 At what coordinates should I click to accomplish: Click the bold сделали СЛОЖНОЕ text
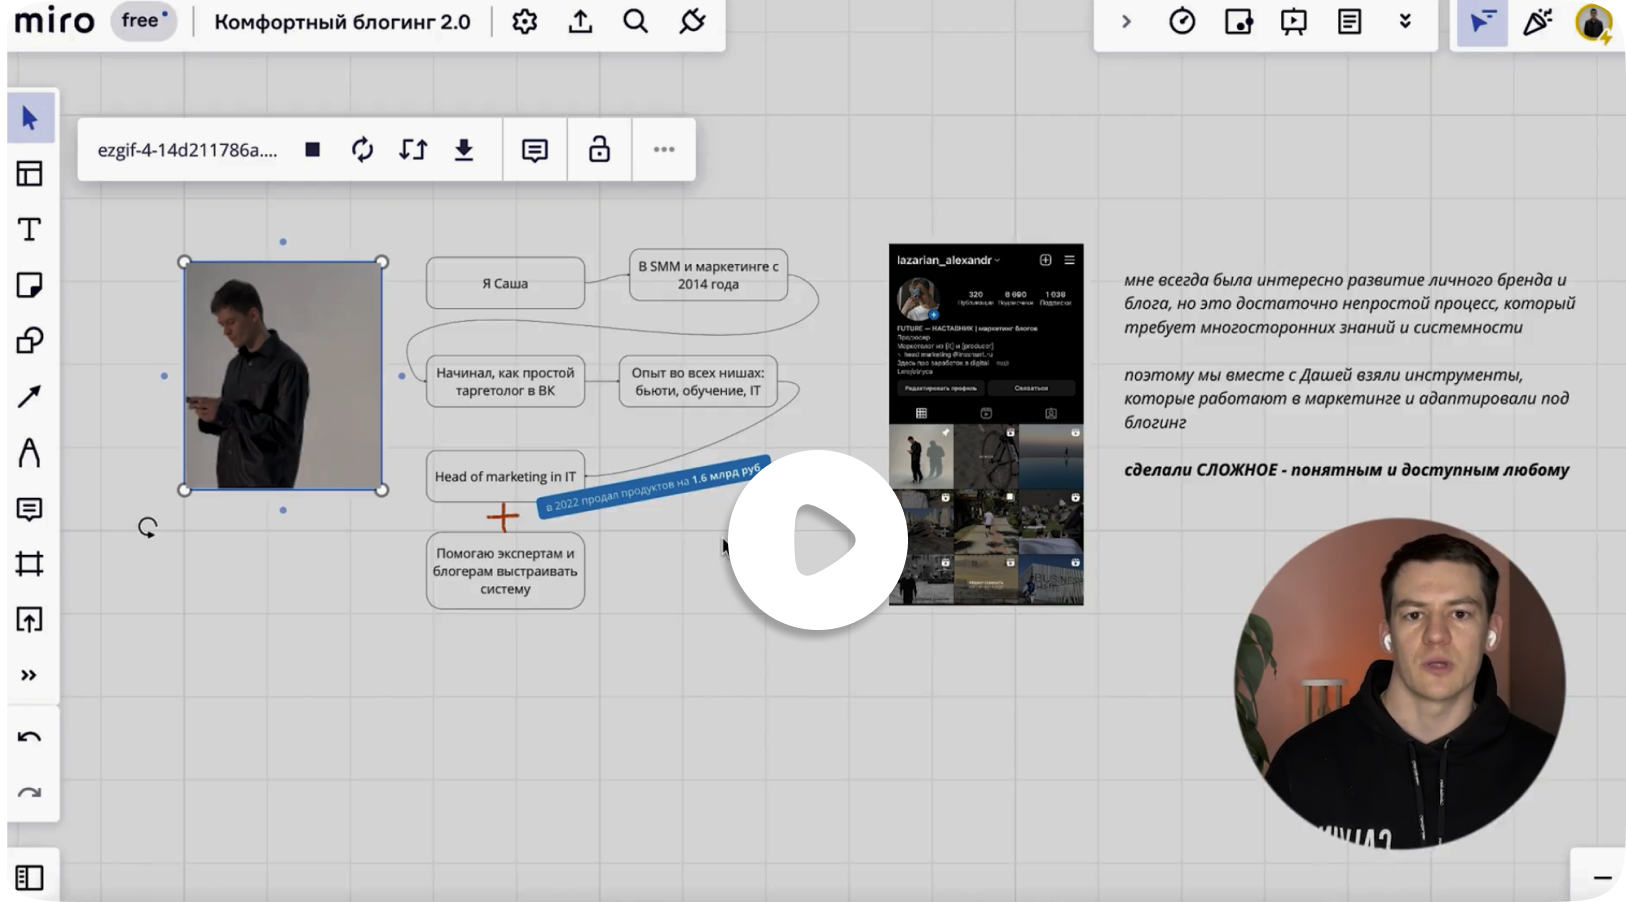point(1346,470)
